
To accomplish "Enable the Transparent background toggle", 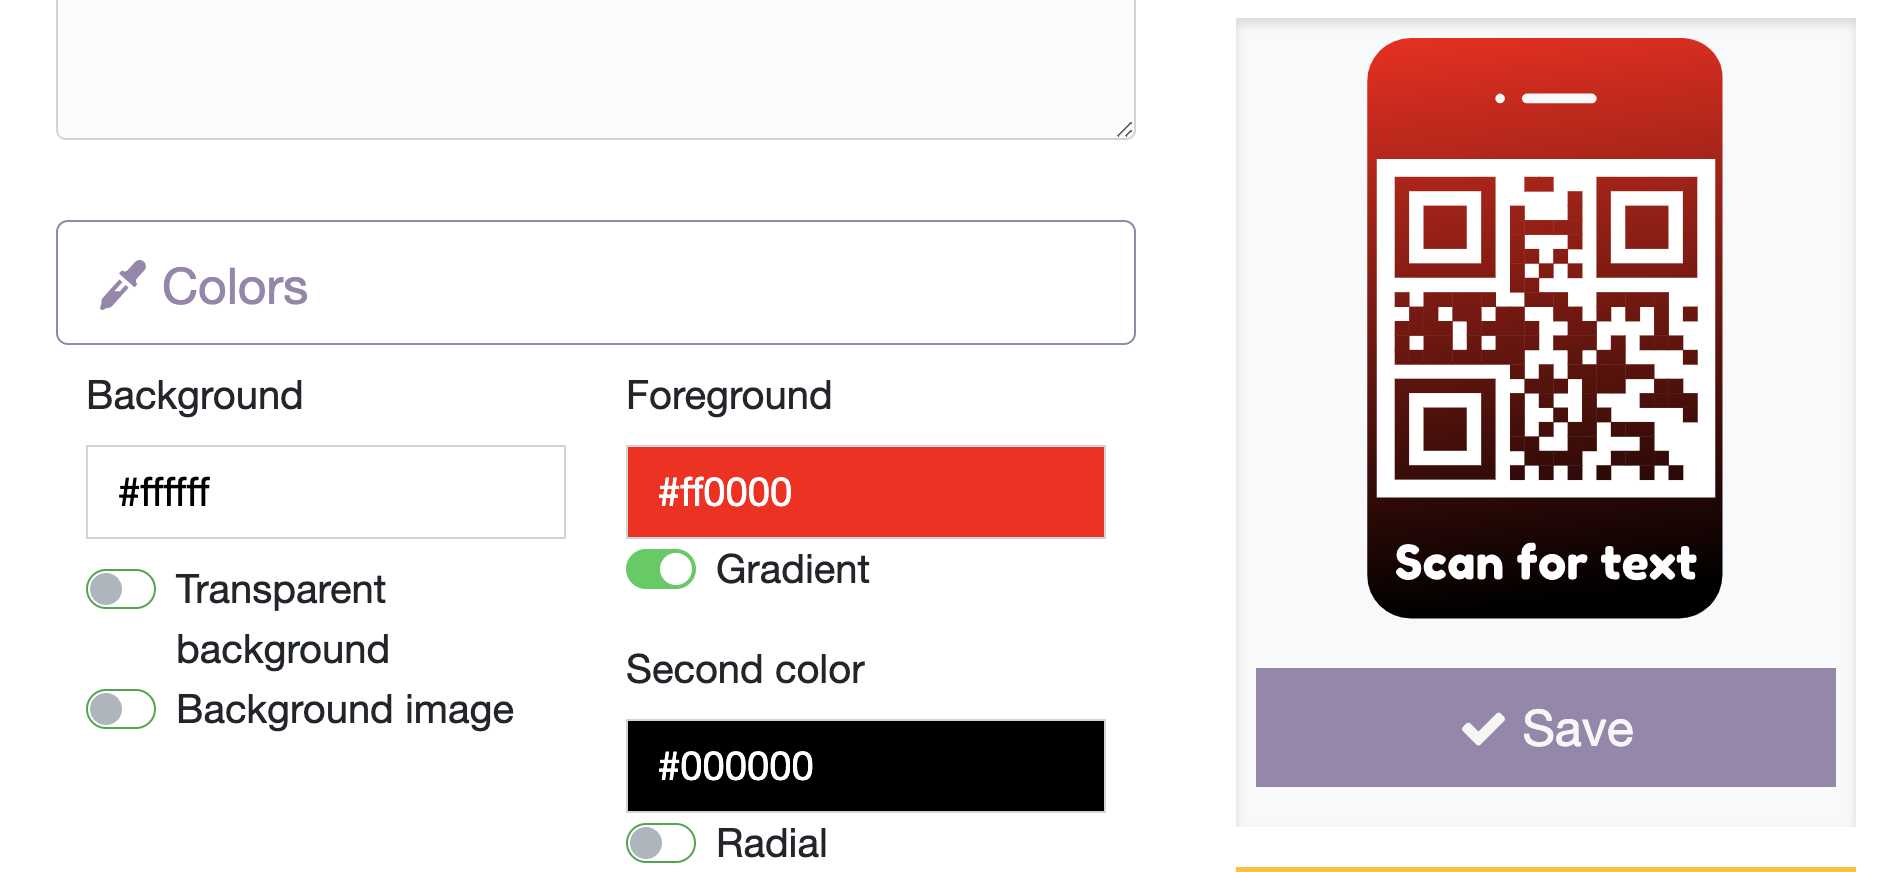I will coord(120,589).
